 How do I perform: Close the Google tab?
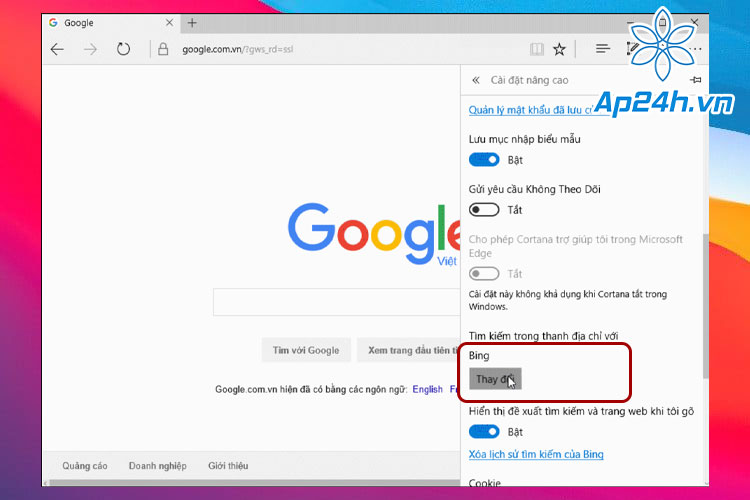(x=169, y=22)
